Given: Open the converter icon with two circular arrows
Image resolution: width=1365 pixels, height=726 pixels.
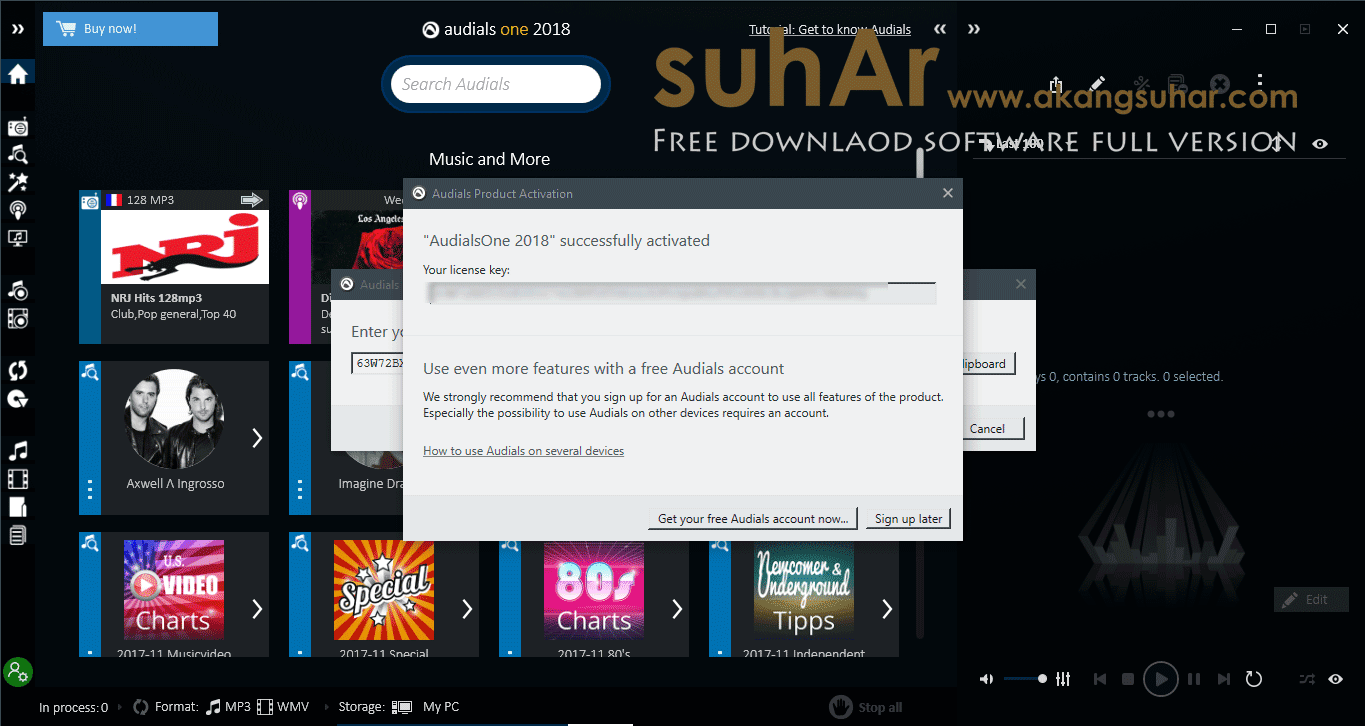Looking at the screenshot, I should coord(17,371).
